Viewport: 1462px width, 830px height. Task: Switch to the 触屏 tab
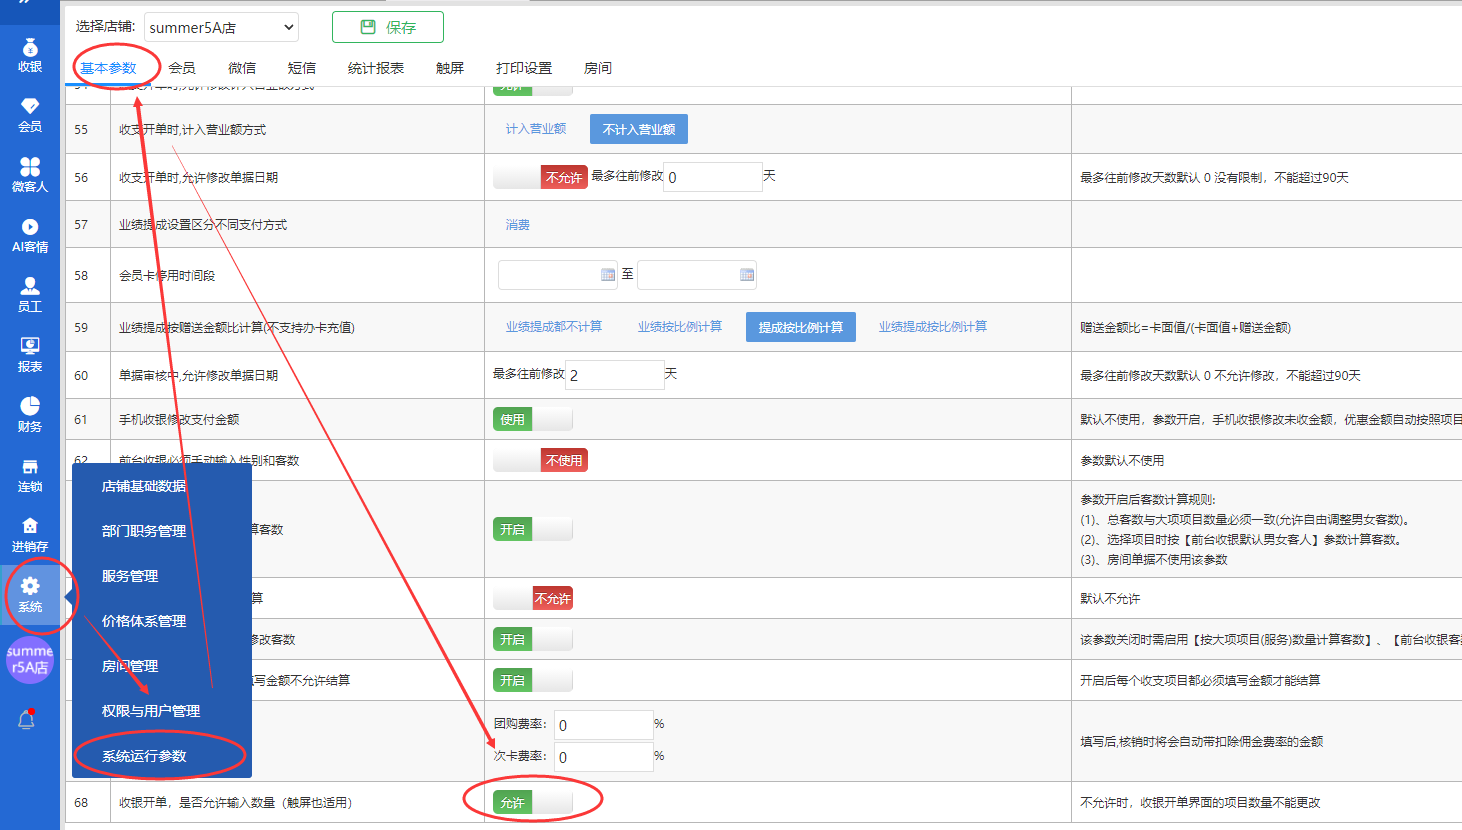(450, 68)
